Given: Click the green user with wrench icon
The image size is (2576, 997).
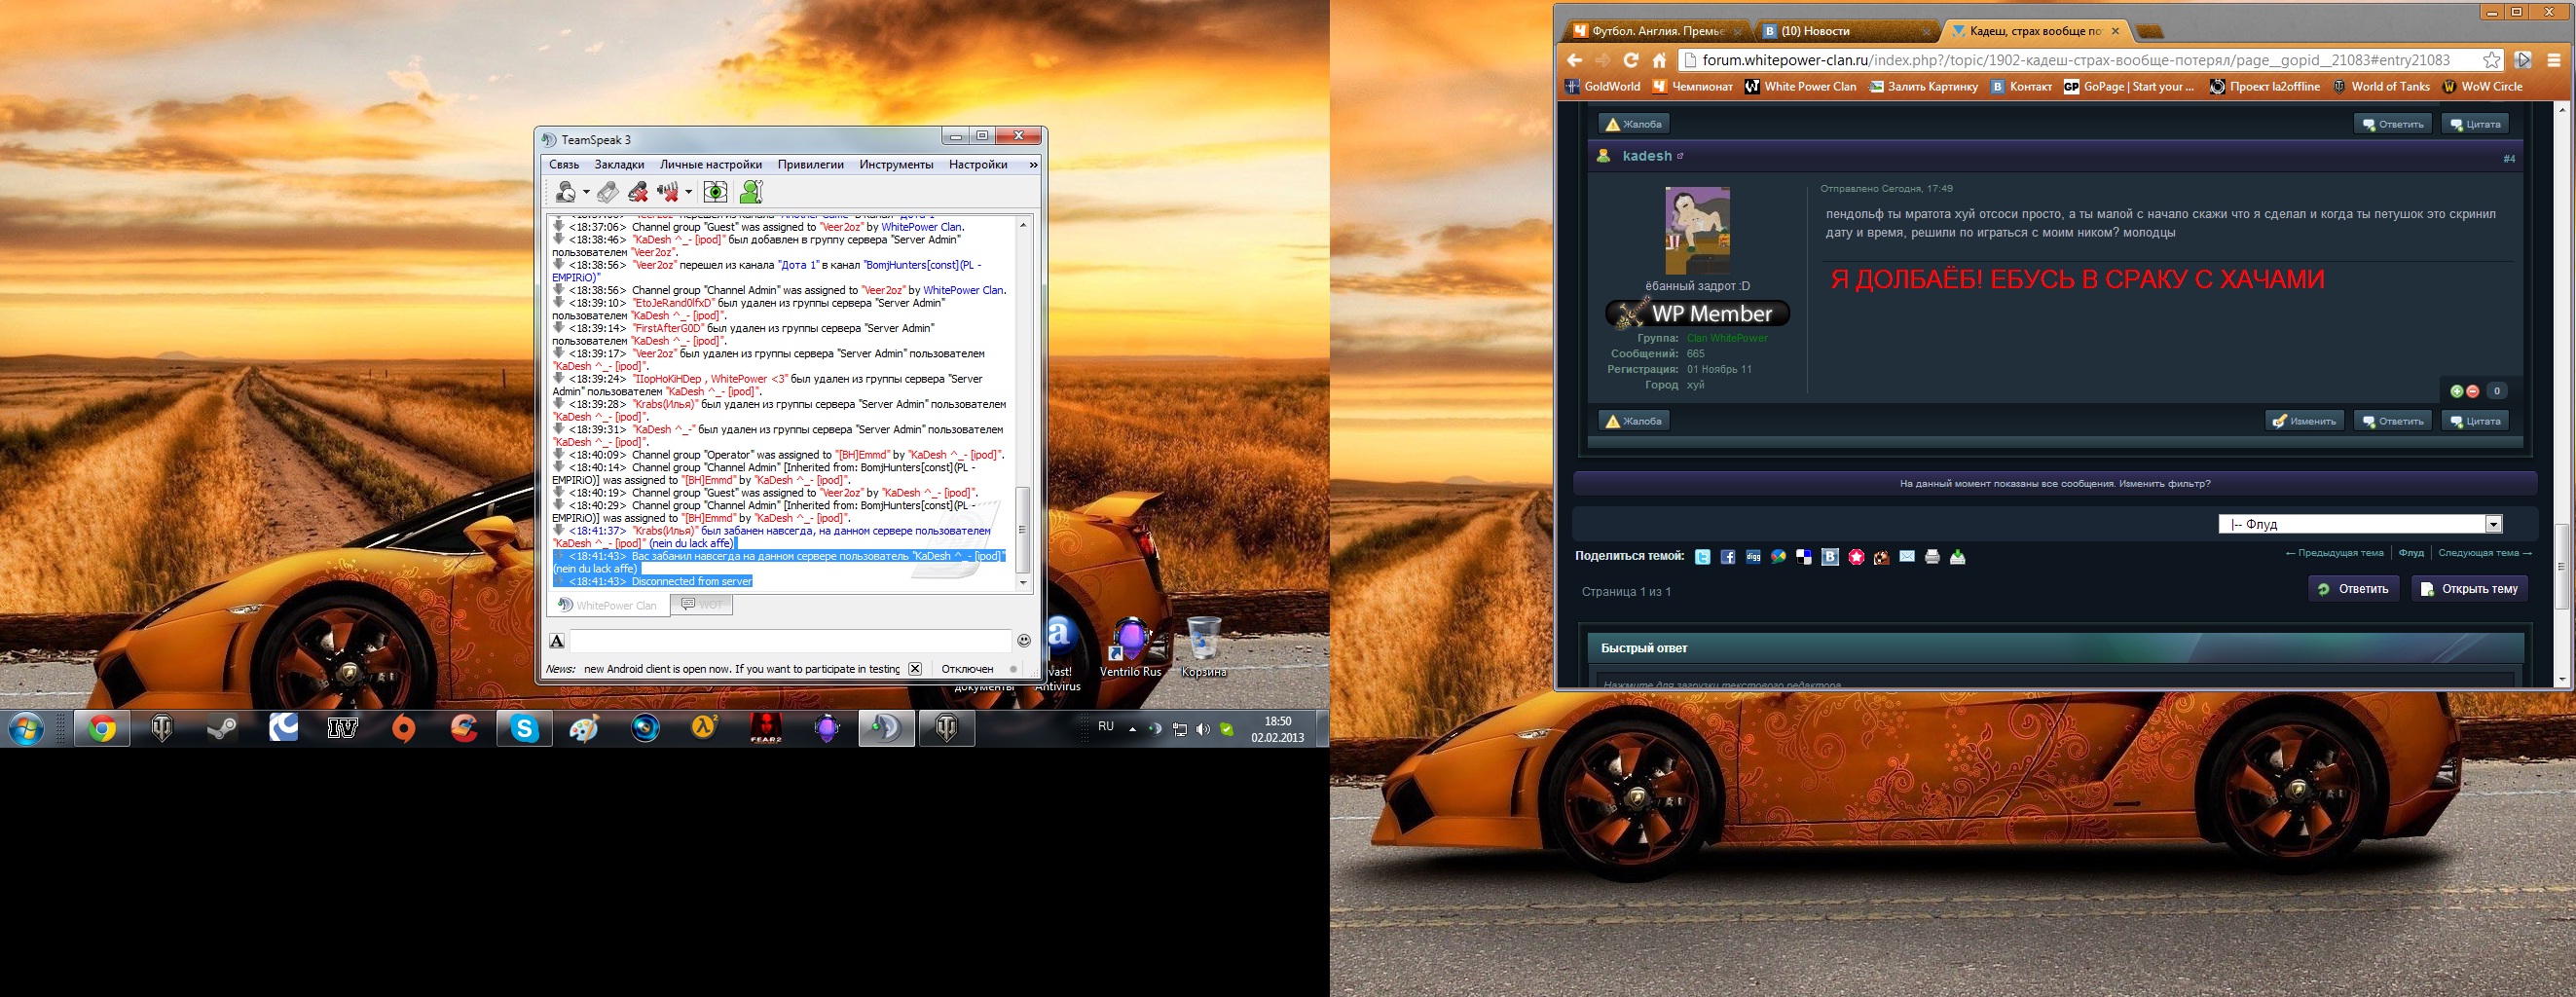Looking at the screenshot, I should [751, 192].
